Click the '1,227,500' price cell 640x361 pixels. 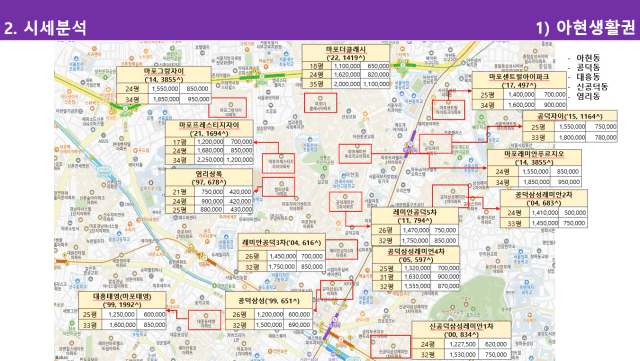pos(462,344)
